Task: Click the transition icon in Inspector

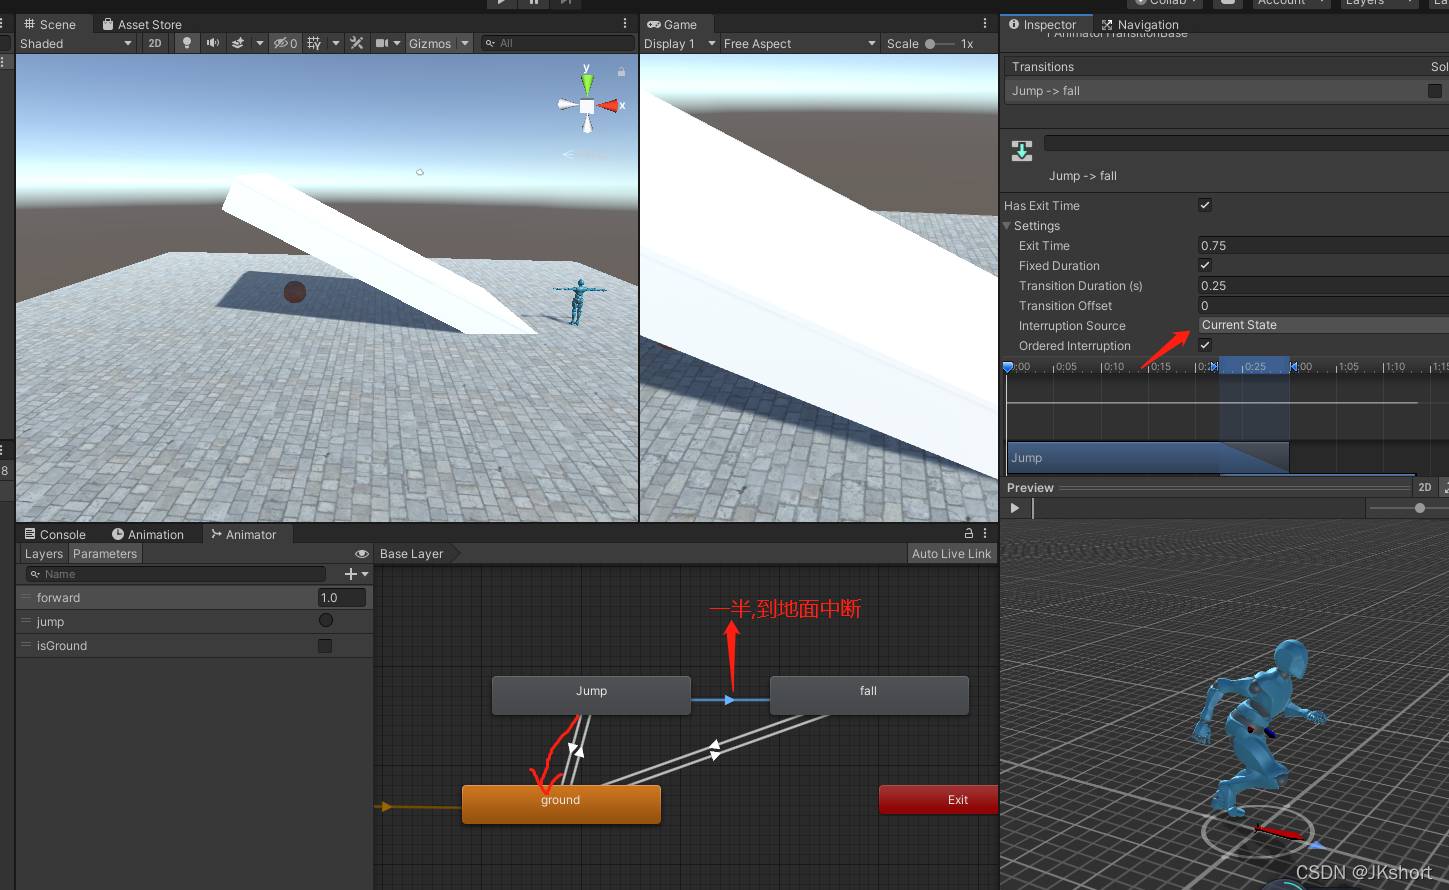Action: click(x=1022, y=150)
